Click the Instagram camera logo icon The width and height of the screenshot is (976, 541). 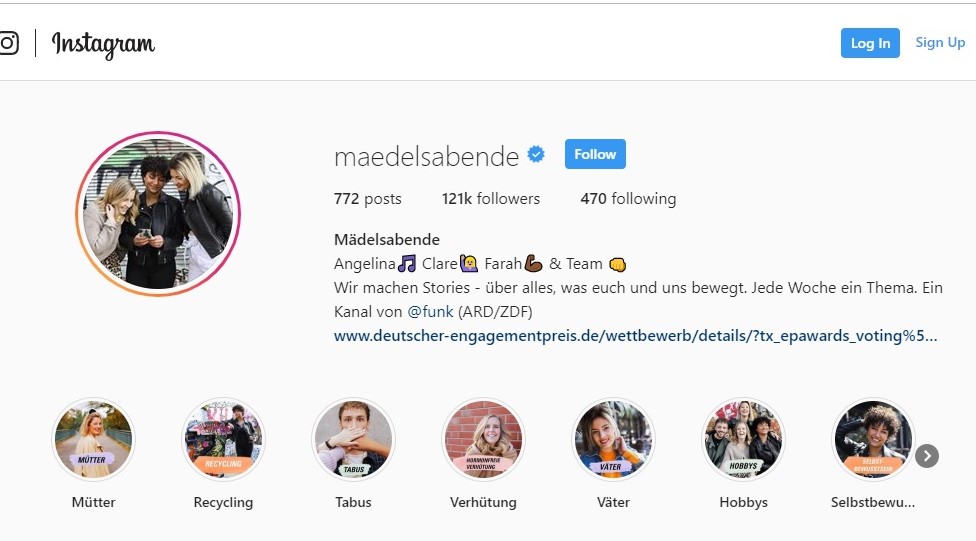(x=9, y=43)
